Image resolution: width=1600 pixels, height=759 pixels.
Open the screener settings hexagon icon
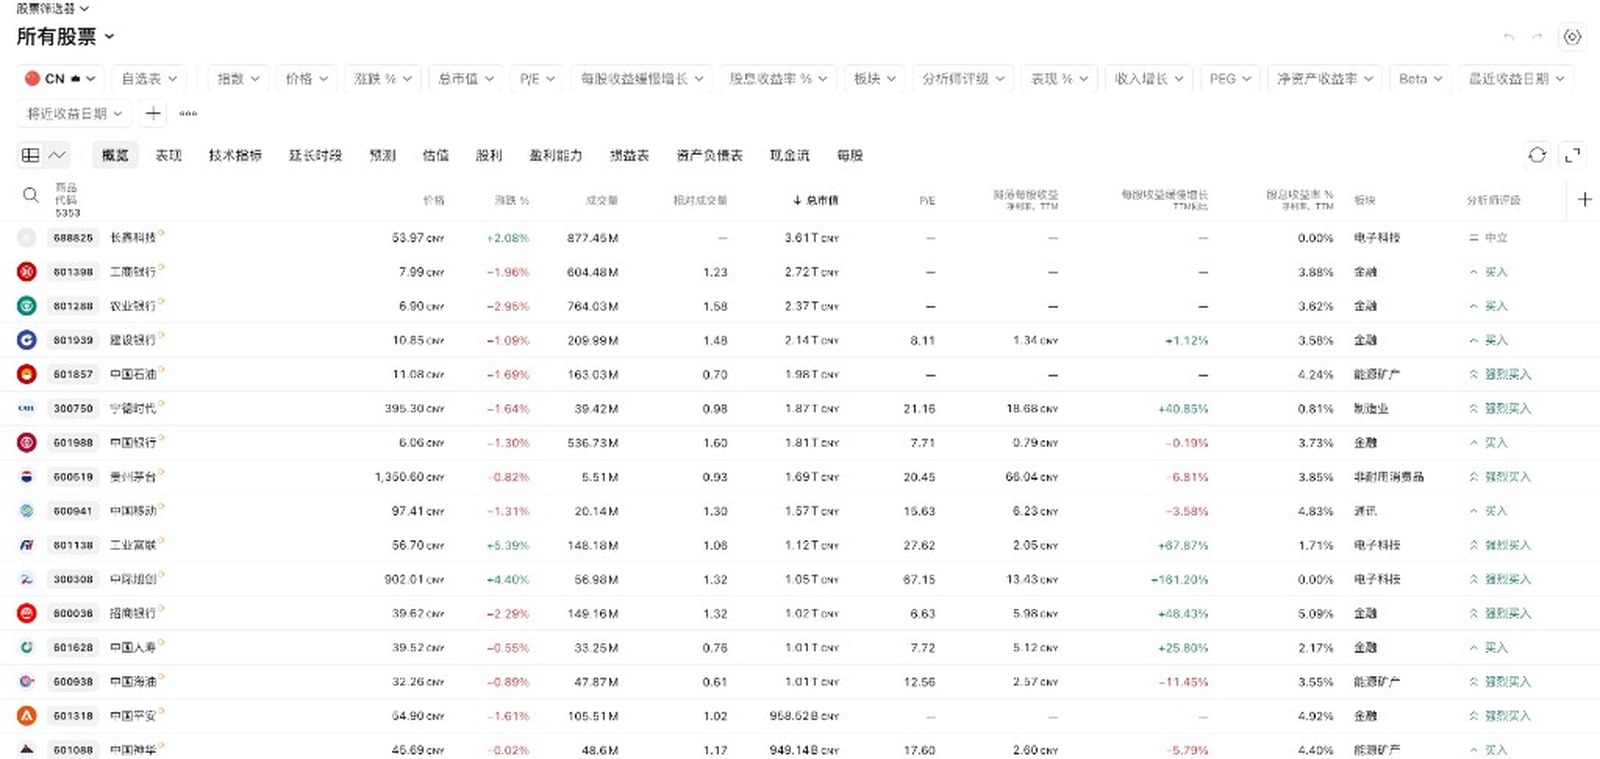[x=1572, y=37]
